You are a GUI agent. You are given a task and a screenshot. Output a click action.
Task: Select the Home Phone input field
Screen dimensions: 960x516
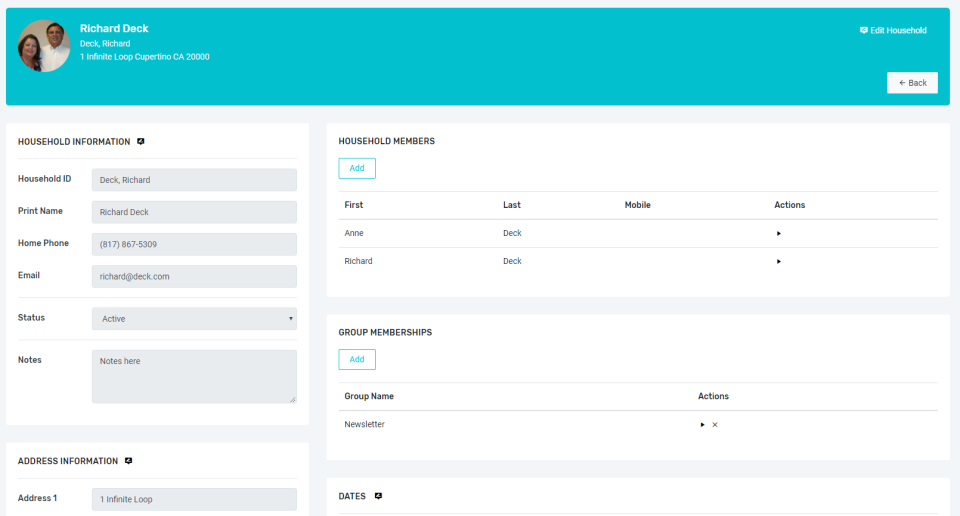tap(194, 244)
